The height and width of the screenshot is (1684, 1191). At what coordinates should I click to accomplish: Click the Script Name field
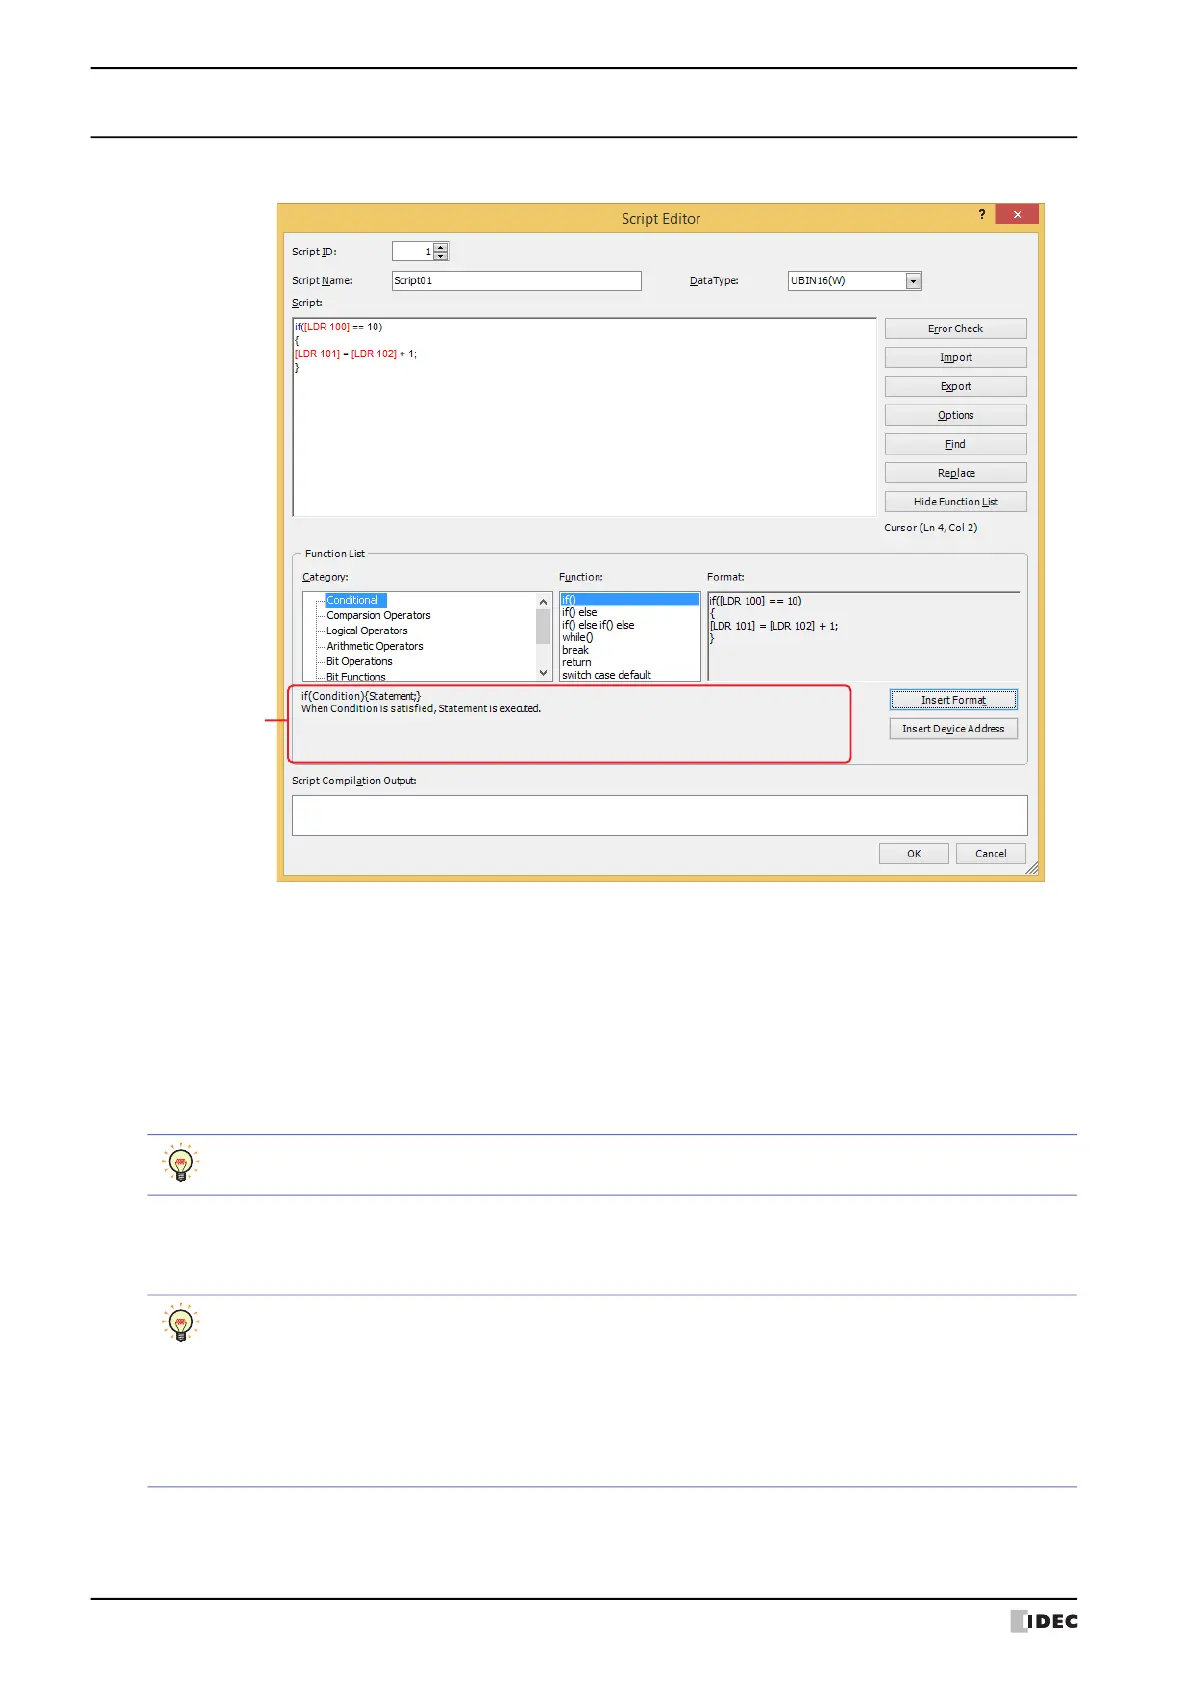point(517,281)
